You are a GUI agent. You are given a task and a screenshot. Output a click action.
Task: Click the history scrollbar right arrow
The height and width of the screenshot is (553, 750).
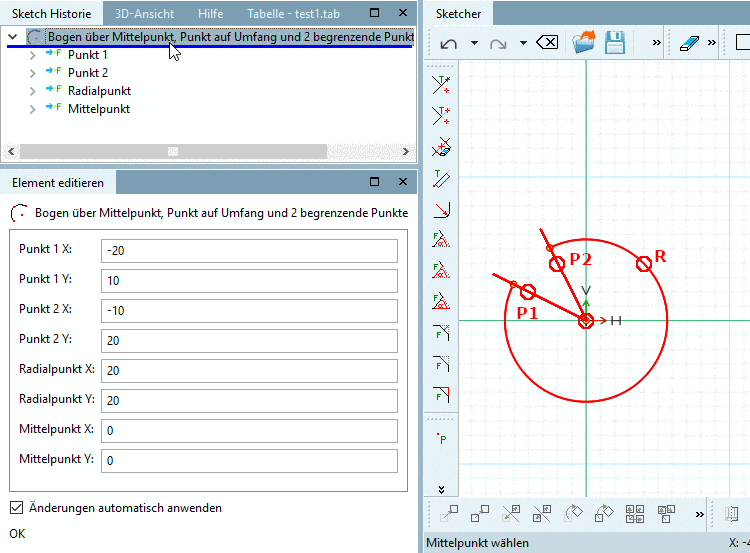406,151
